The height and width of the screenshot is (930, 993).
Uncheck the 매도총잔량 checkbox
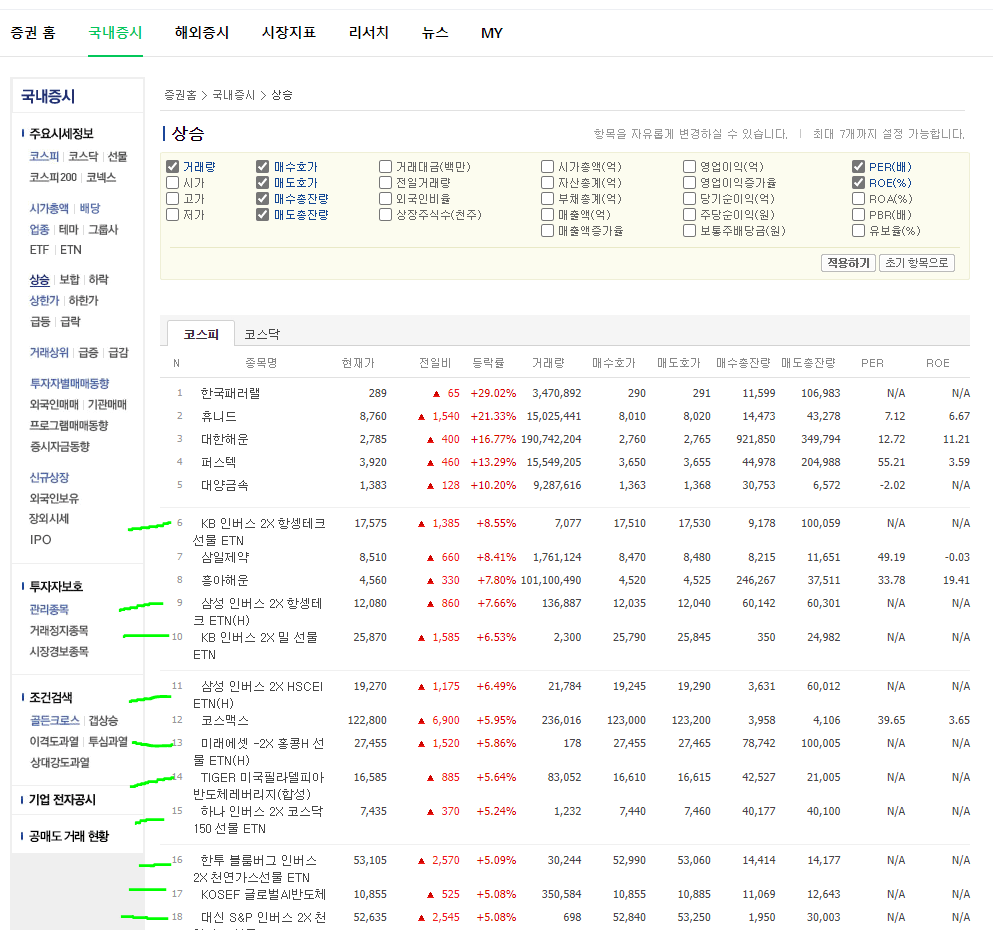point(262,215)
